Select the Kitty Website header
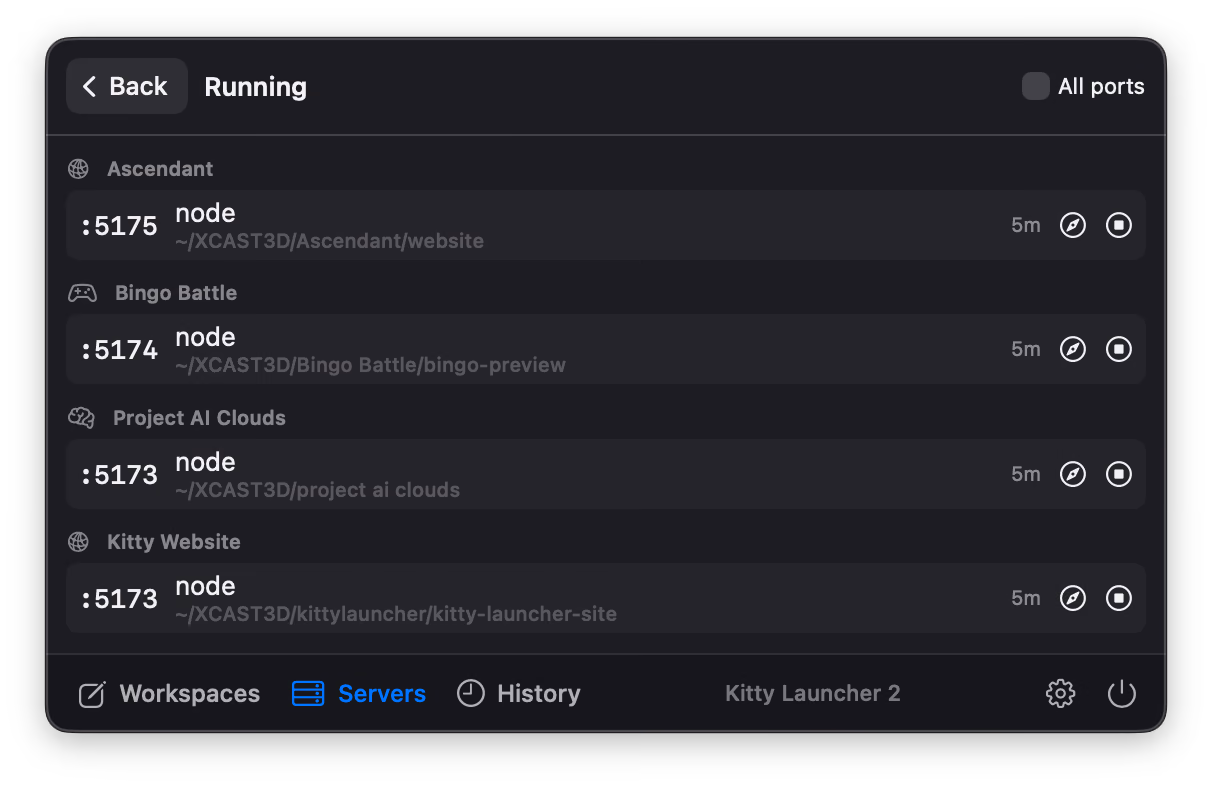The height and width of the screenshot is (786, 1212). tap(174, 542)
